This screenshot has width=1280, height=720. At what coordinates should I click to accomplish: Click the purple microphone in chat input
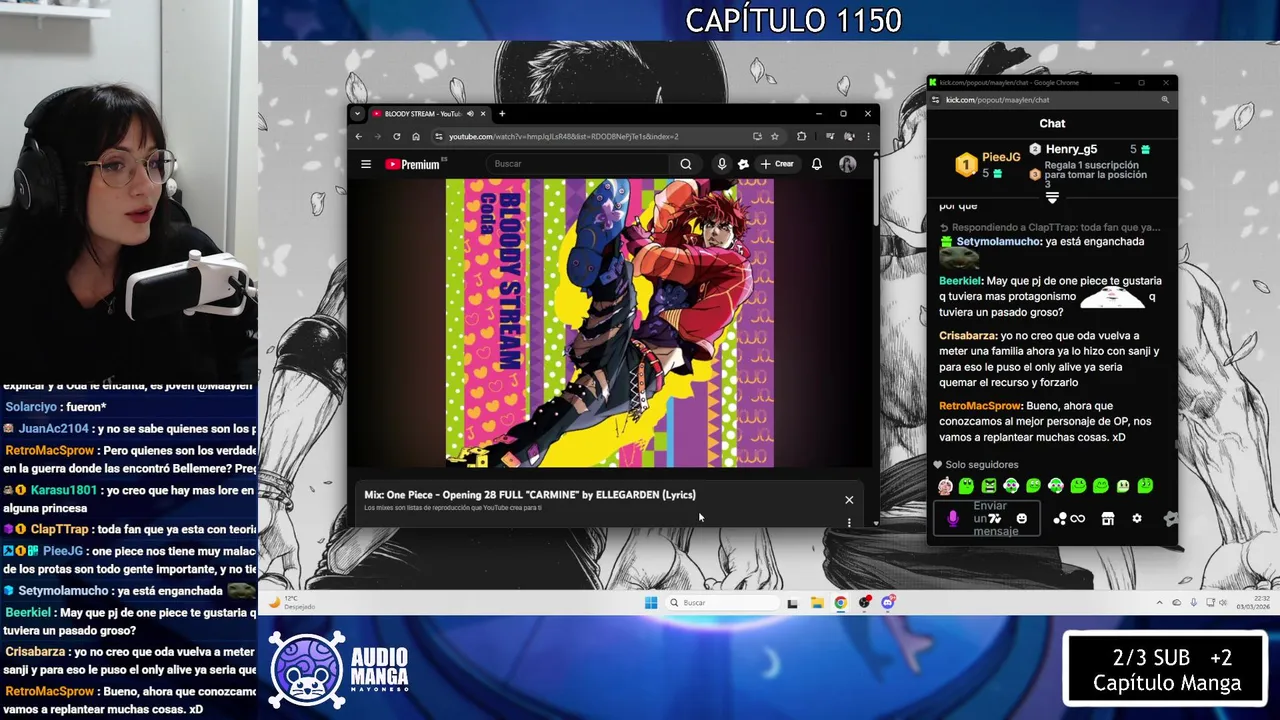point(953,518)
